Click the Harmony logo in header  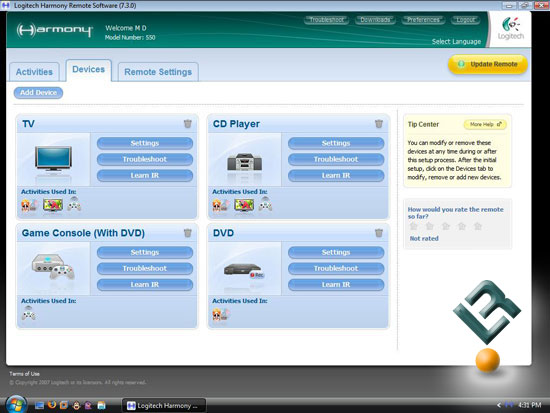tap(55, 30)
